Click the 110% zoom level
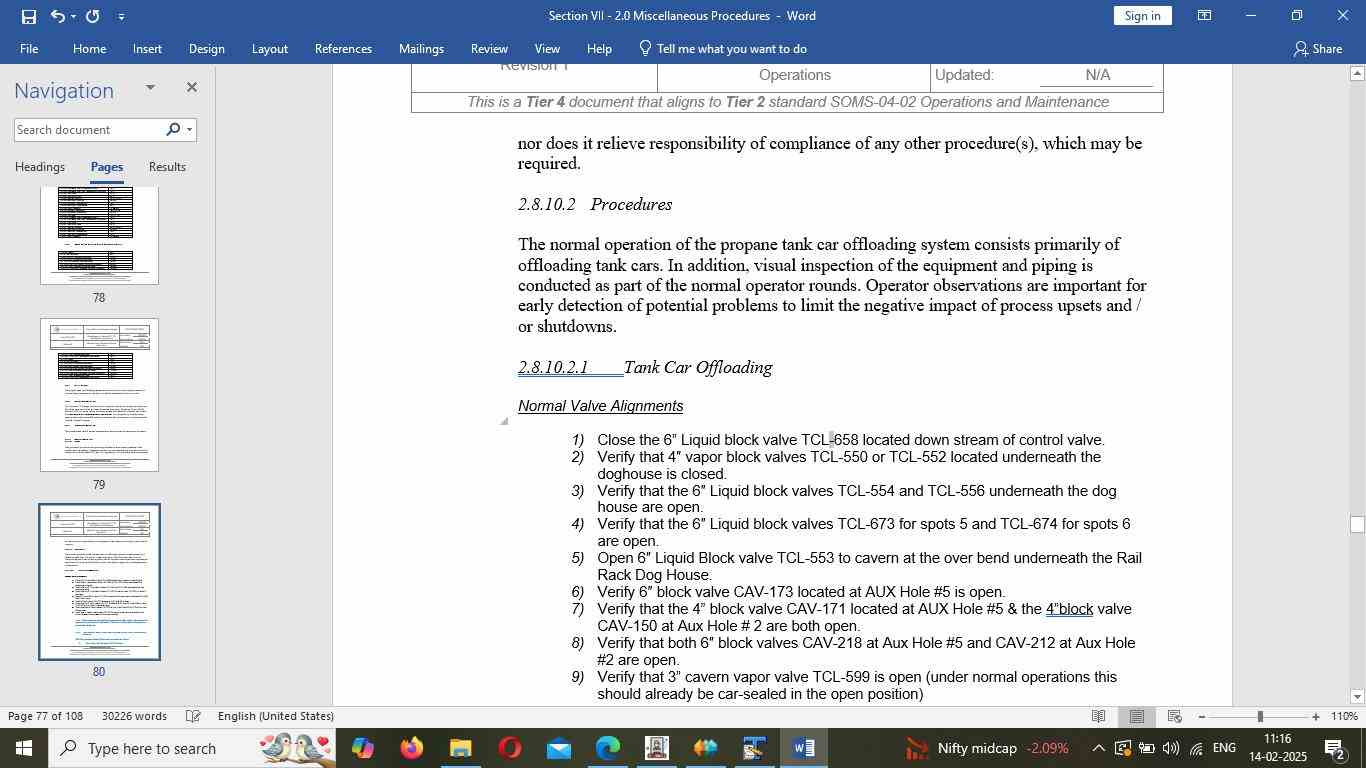 coord(1345,716)
